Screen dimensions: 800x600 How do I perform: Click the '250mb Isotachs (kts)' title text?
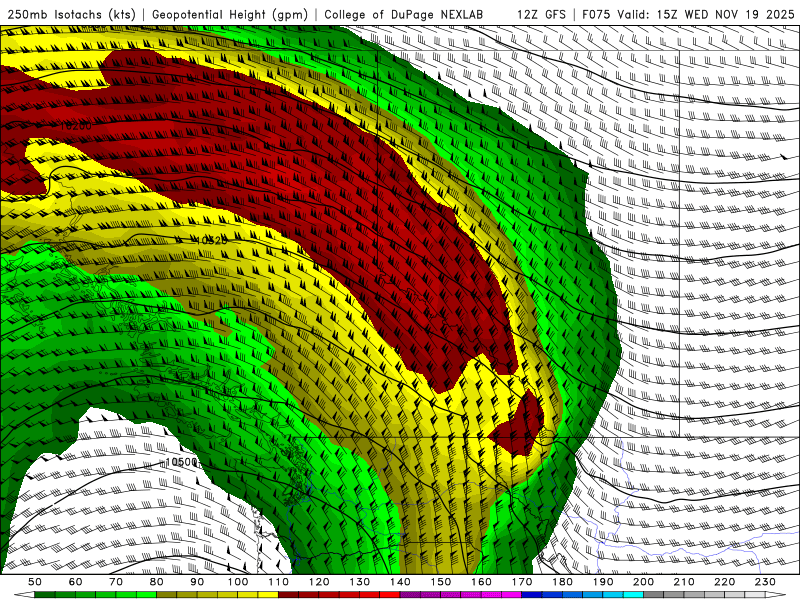coord(71,14)
